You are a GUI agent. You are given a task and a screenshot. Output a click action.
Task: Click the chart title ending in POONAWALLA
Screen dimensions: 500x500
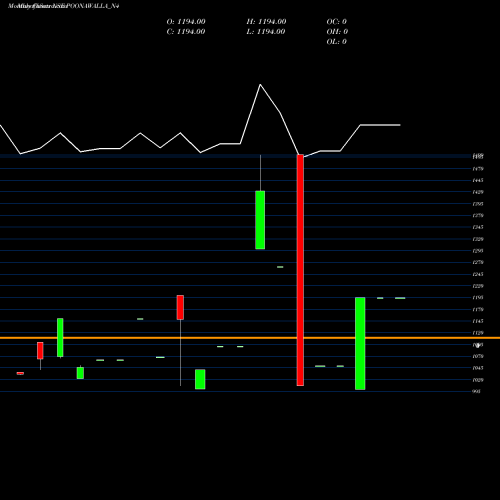tap(64, 6)
